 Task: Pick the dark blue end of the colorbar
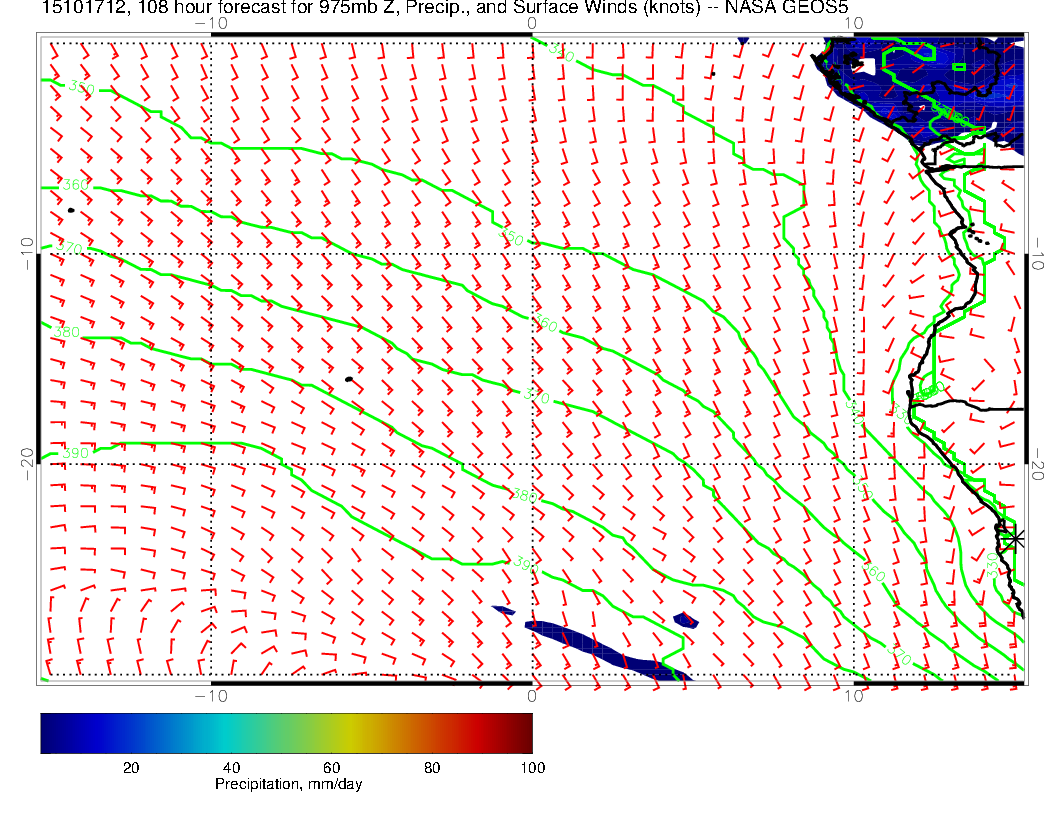pos(50,733)
